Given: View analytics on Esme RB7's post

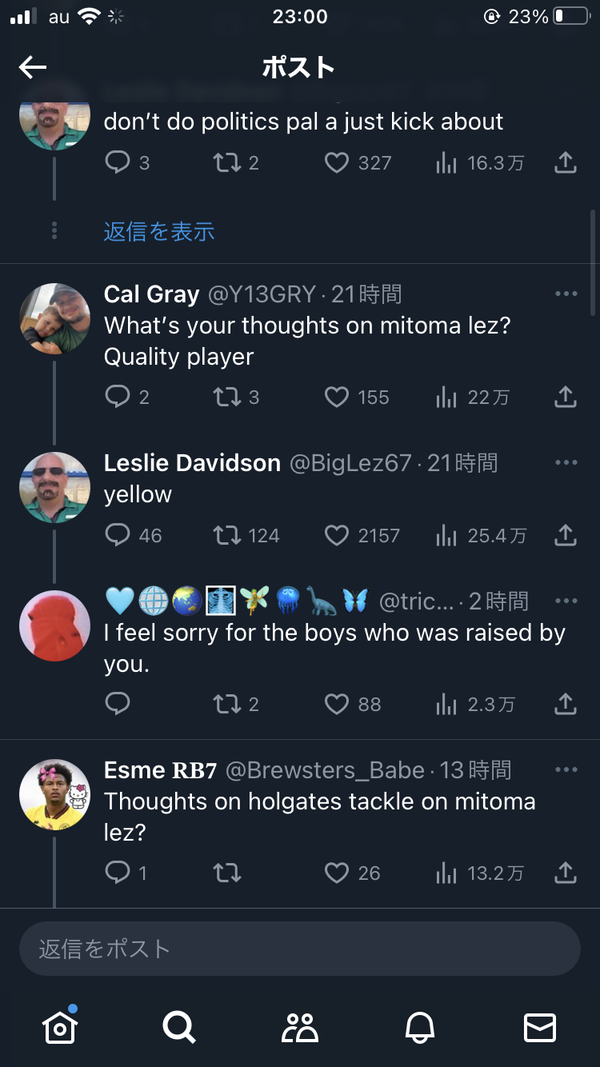Looking at the screenshot, I should click(448, 872).
